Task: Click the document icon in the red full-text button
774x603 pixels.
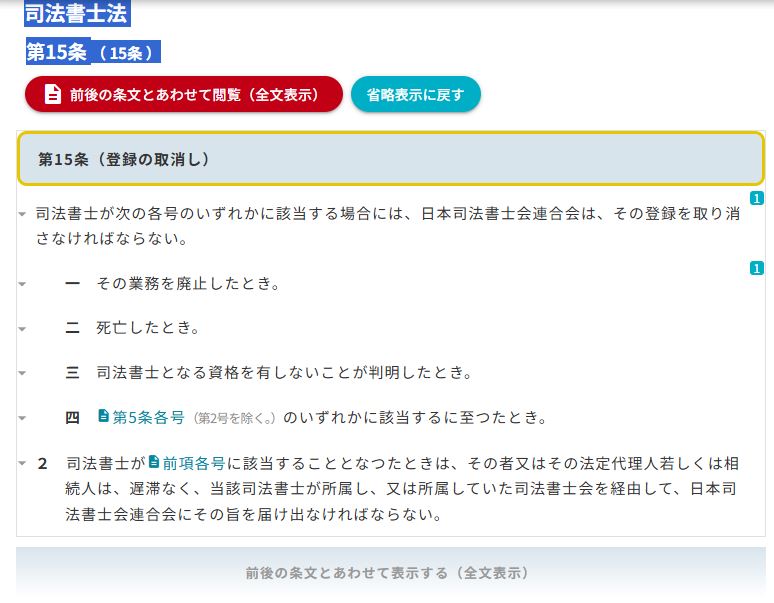Action: (53, 95)
